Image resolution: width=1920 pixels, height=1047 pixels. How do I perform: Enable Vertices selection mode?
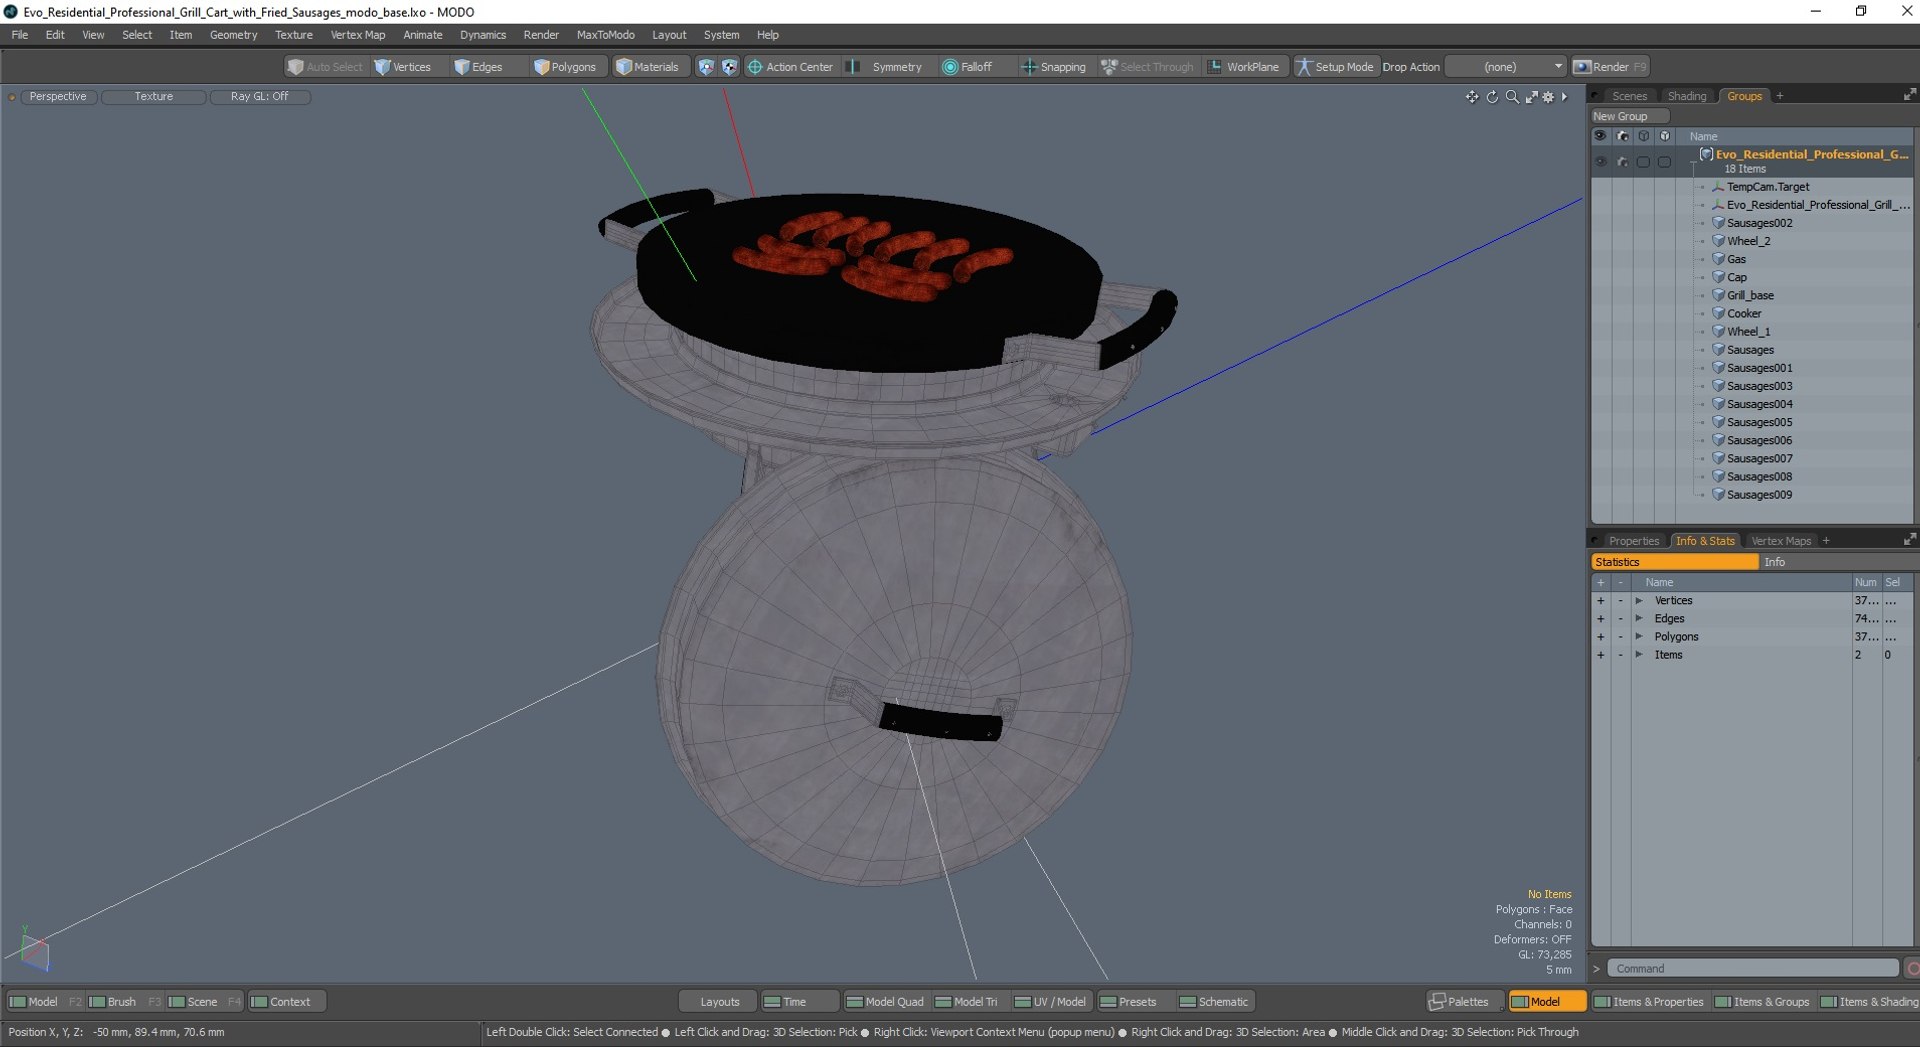pyautogui.click(x=402, y=67)
